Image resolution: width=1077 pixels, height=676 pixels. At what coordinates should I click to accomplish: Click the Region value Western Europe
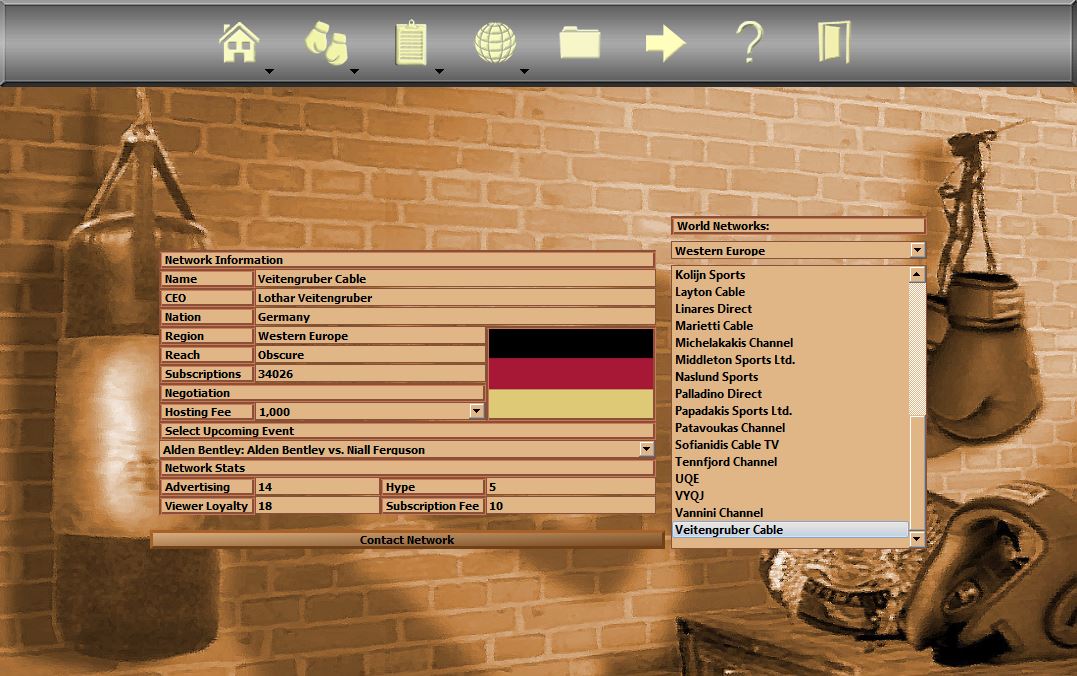coord(370,336)
